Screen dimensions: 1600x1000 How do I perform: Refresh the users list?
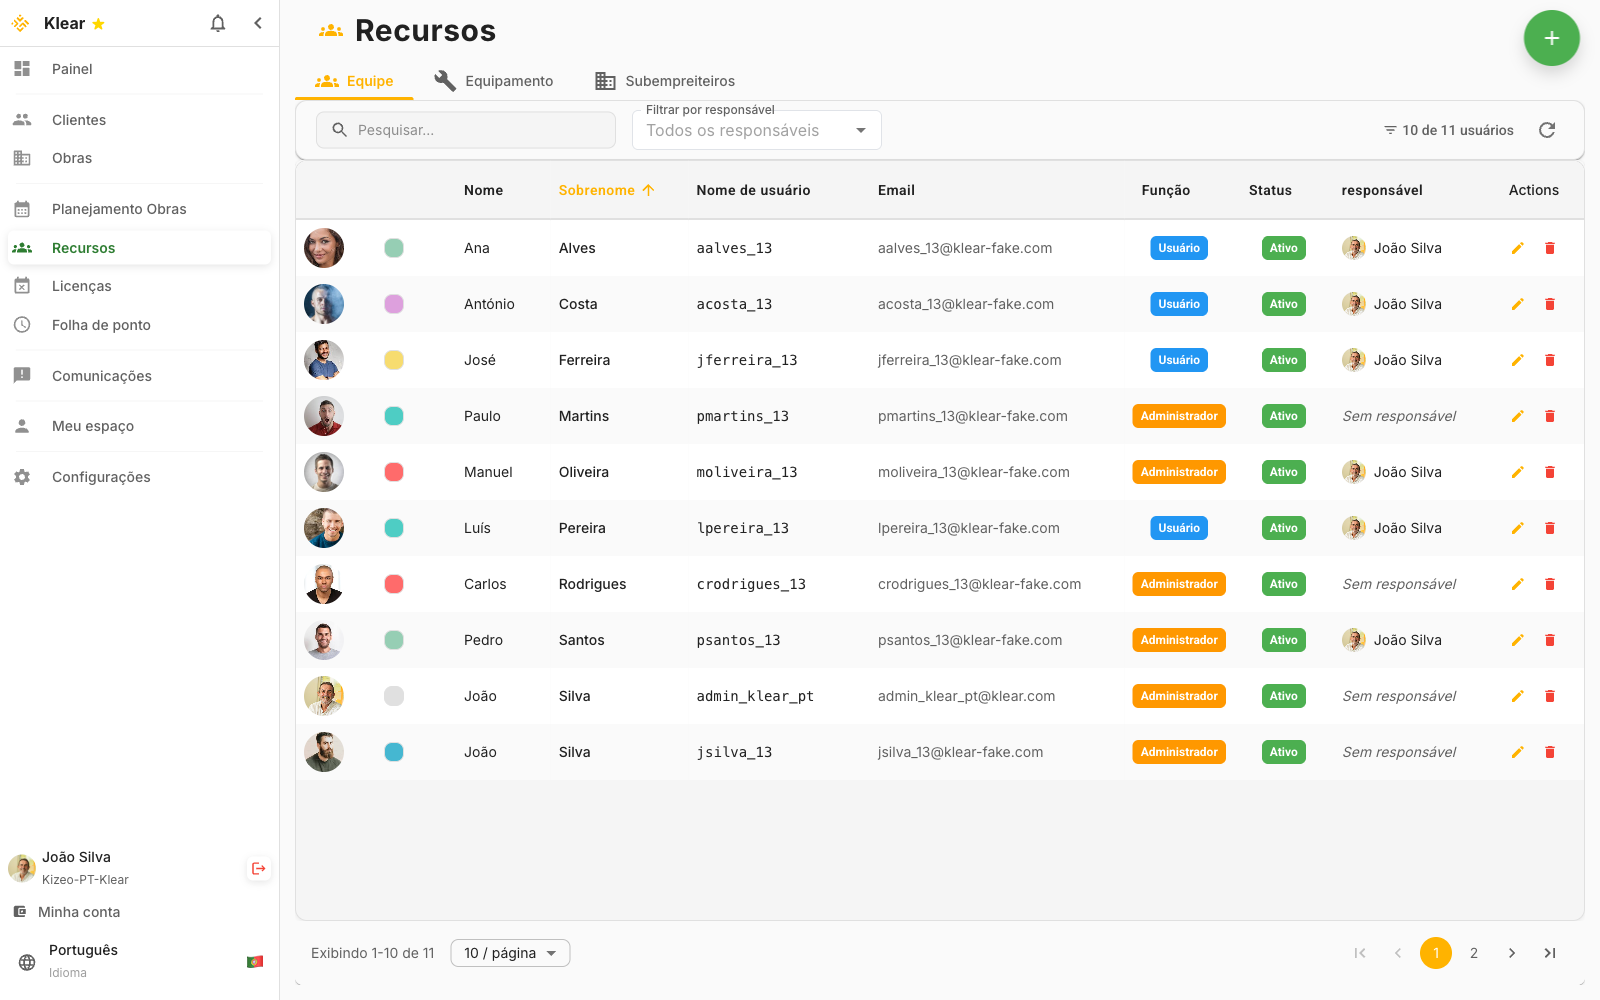click(1547, 130)
